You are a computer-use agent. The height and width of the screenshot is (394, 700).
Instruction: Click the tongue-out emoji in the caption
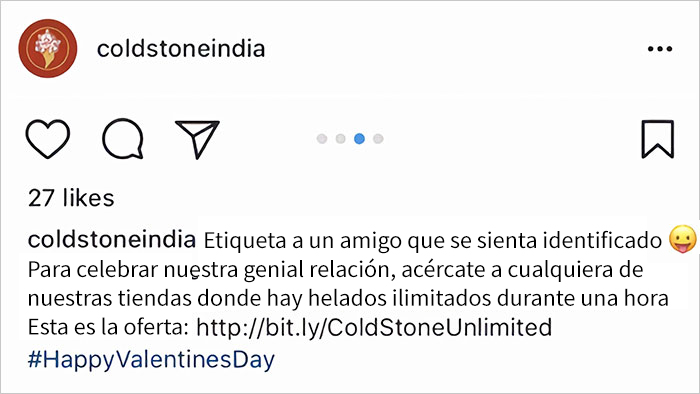[x=683, y=239]
